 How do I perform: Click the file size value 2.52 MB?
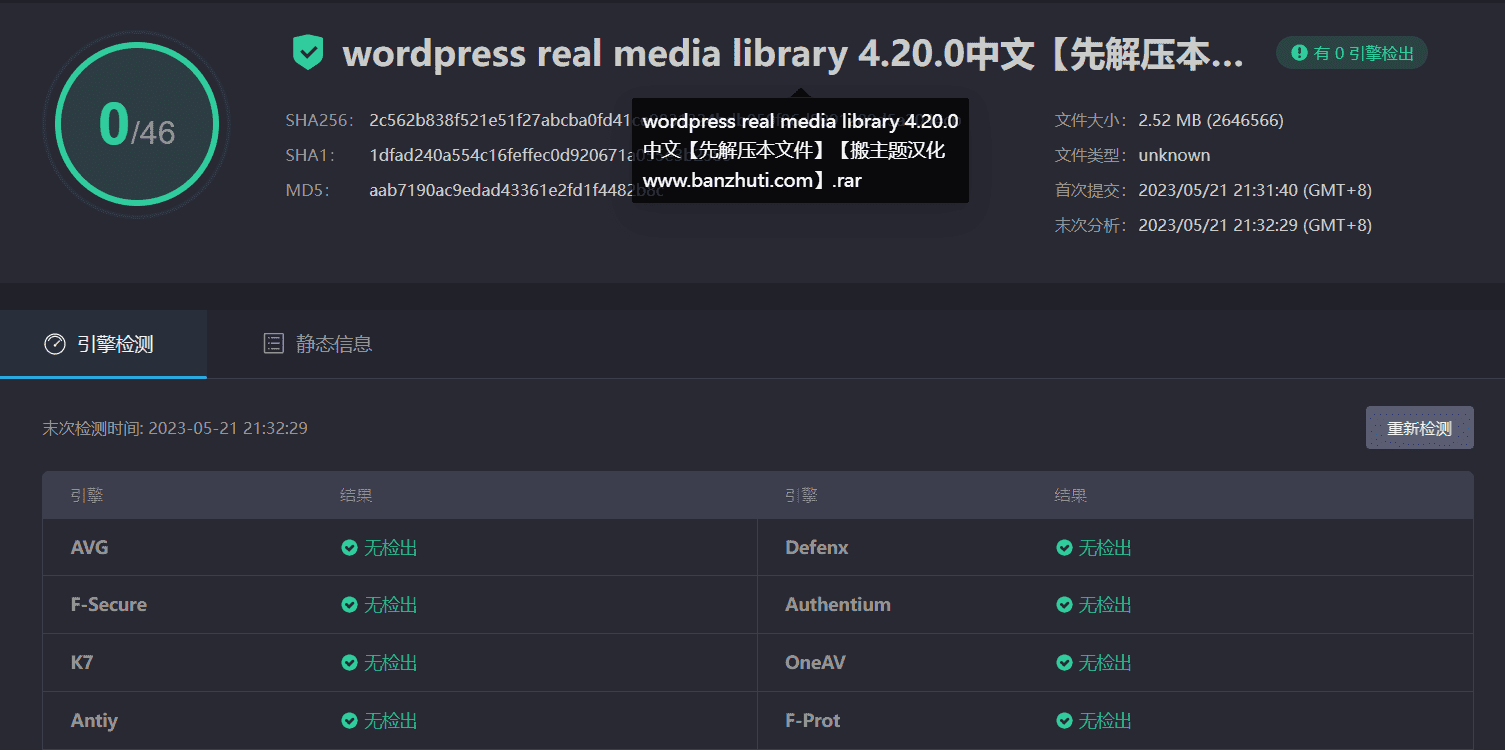[1211, 120]
